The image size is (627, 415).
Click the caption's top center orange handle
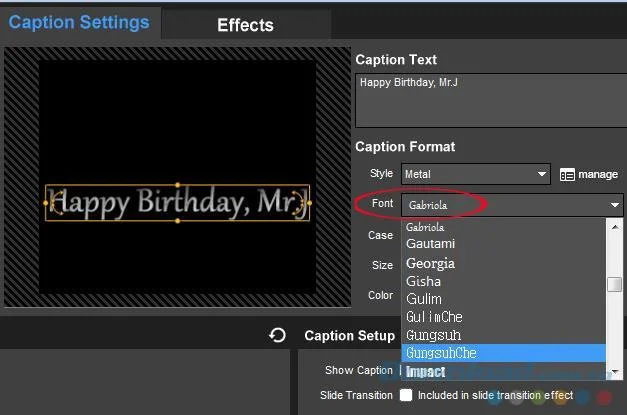coord(178,185)
